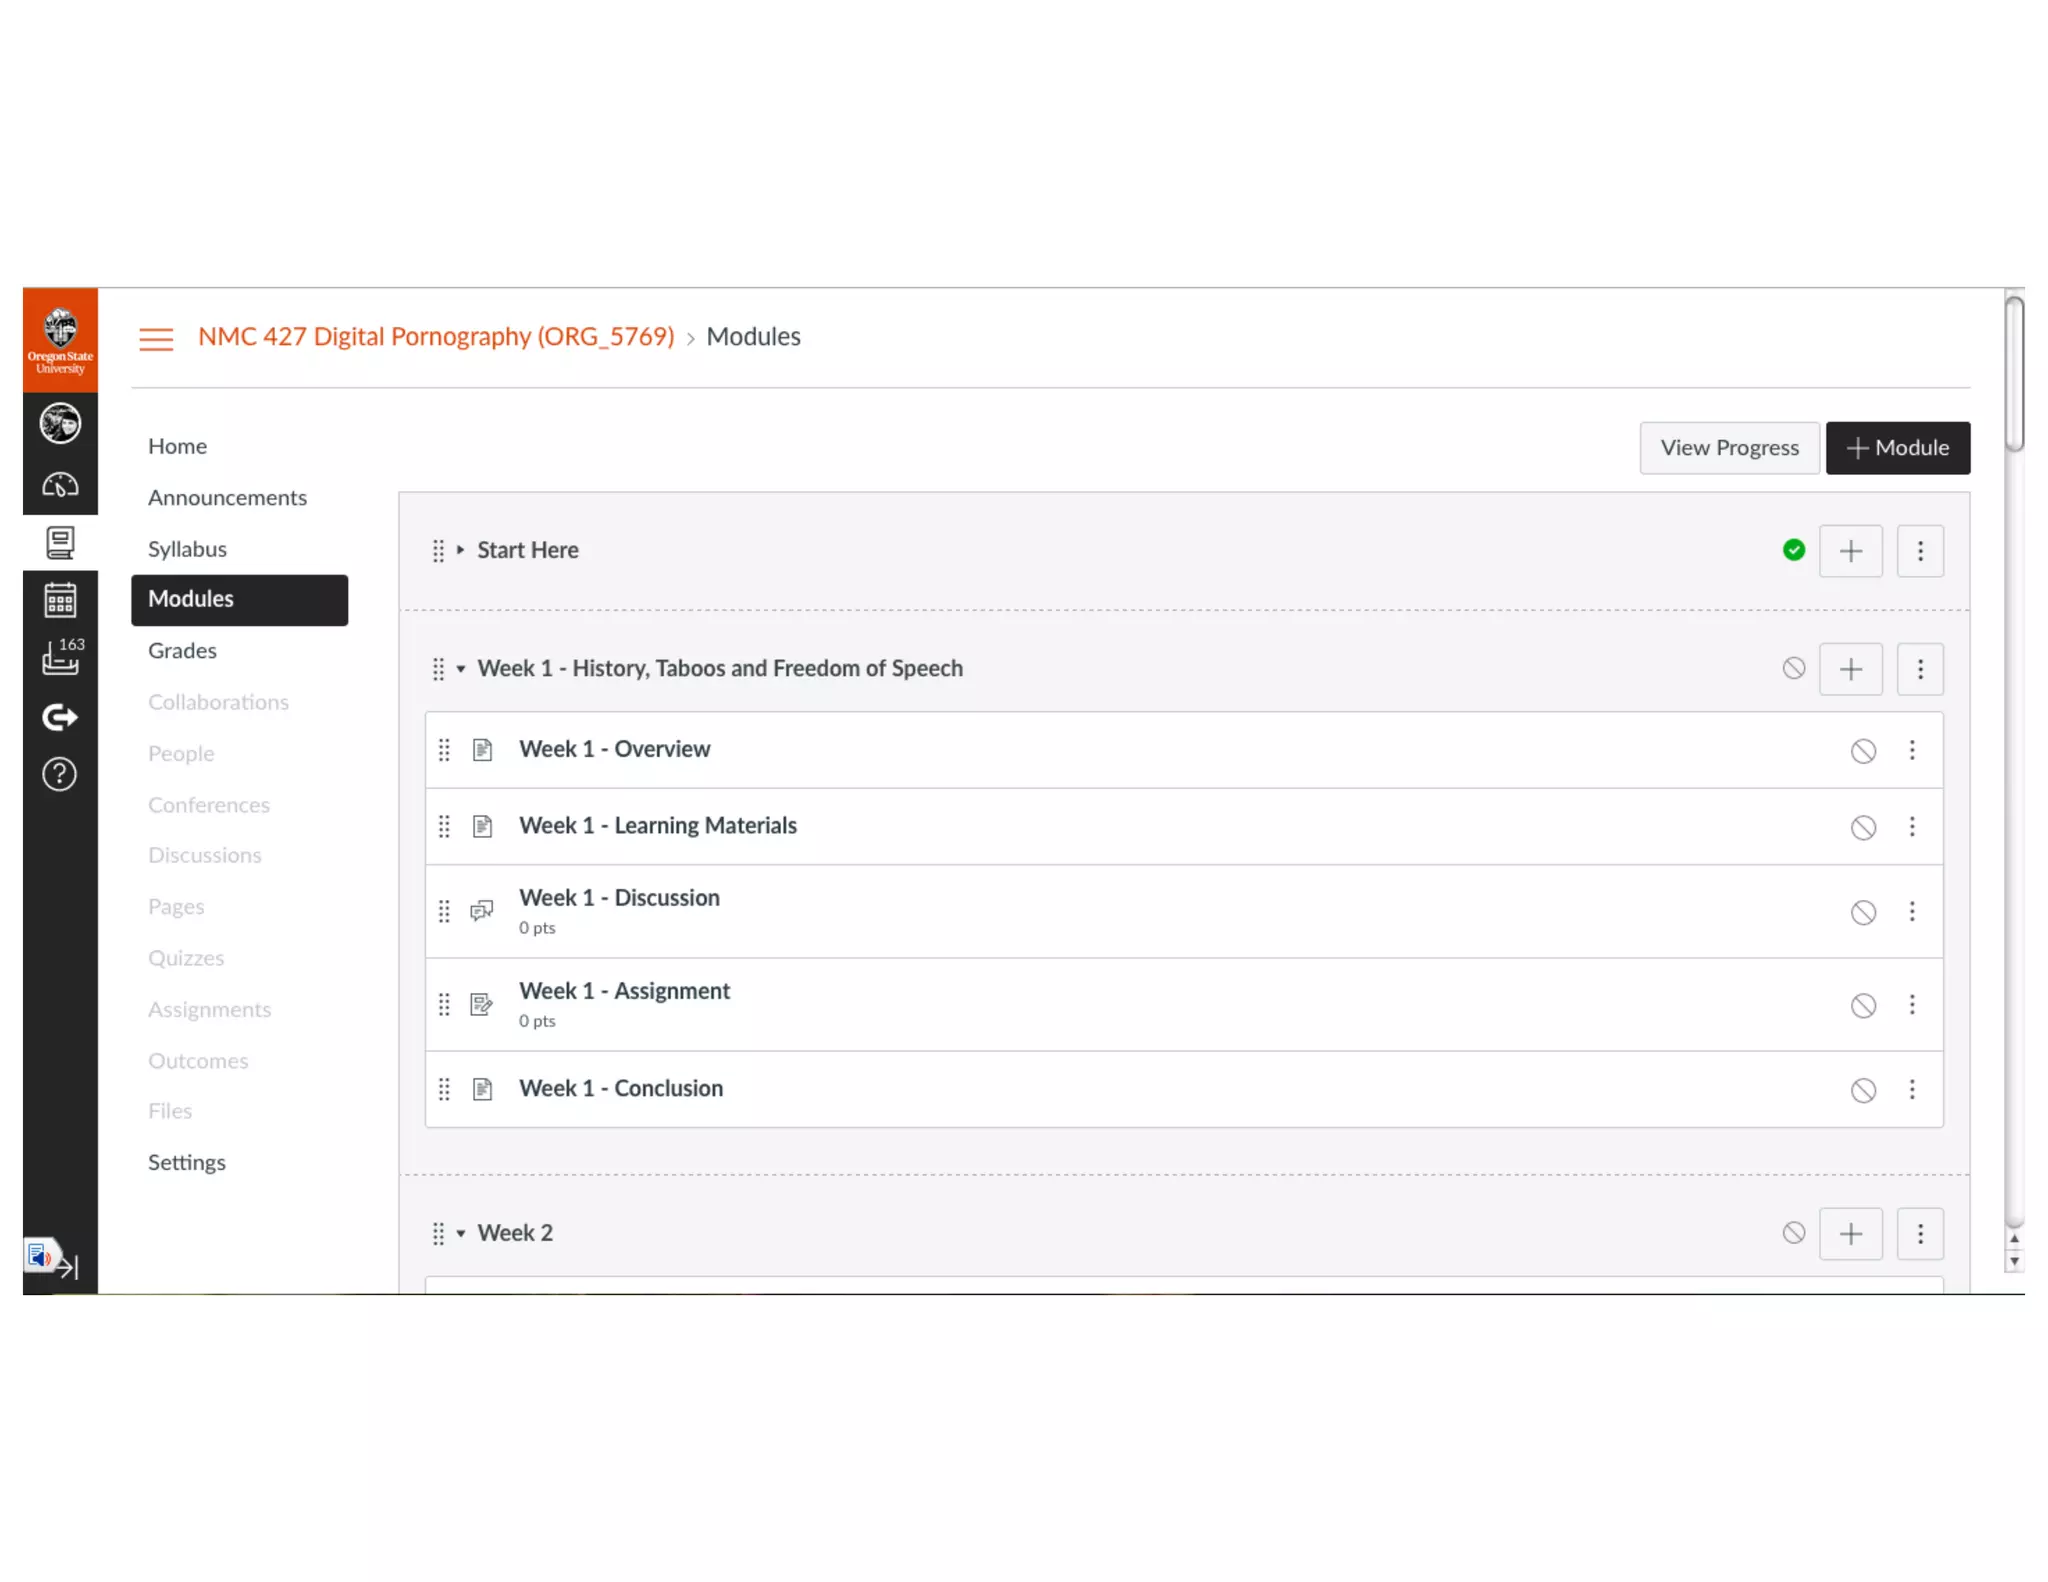The image size is (2048, 1582).
Task: Open the Inbox with 163 badge
Action: click(60, 657)
